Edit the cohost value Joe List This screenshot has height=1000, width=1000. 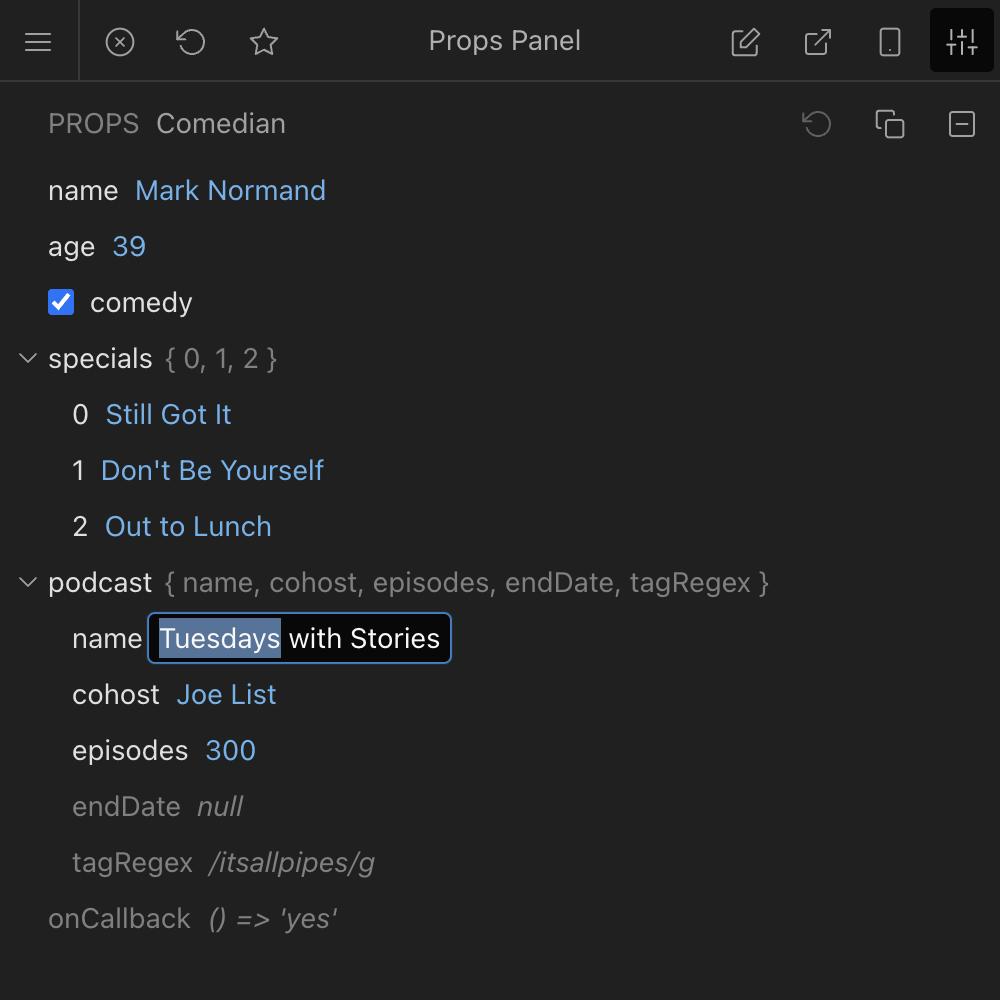(226, 695)
